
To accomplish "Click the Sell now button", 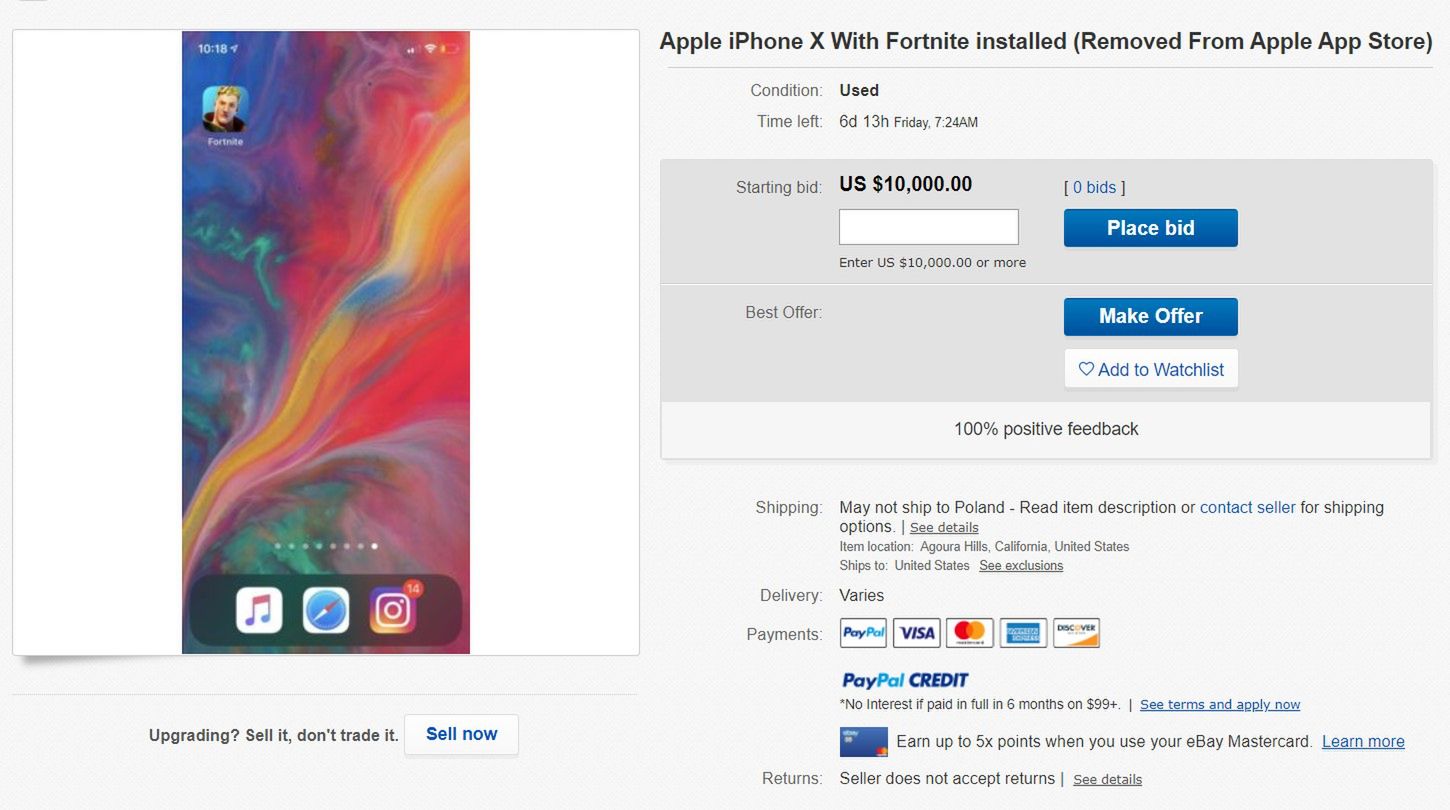I will click(461, 734).
